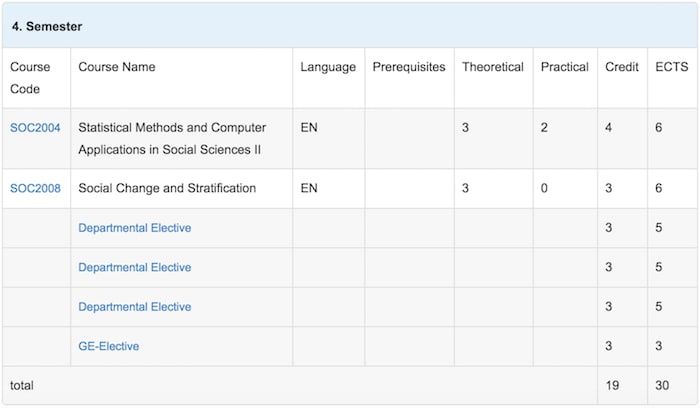The height and width of the screenshot is (408, 700).
Task: Select the Credit column header
Action: point(622,67)
